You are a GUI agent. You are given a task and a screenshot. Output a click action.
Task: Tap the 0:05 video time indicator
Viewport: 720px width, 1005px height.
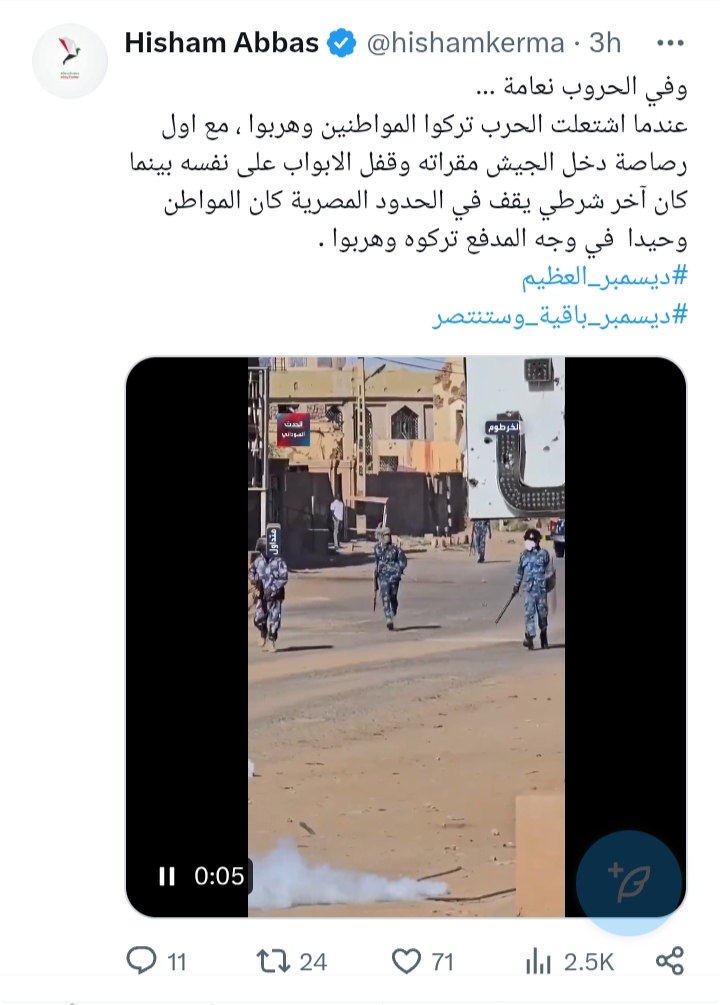(219, 876)
